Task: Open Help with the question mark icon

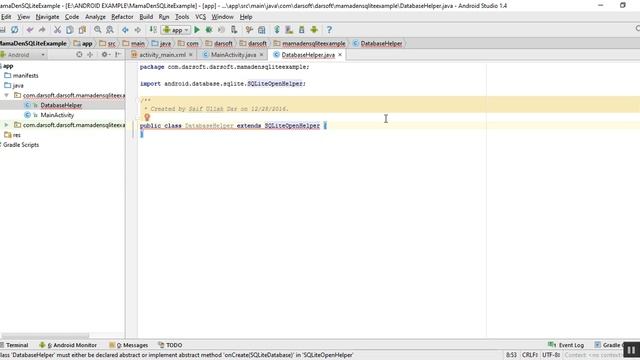Action: pyautogui.click(x=329, y=30)
